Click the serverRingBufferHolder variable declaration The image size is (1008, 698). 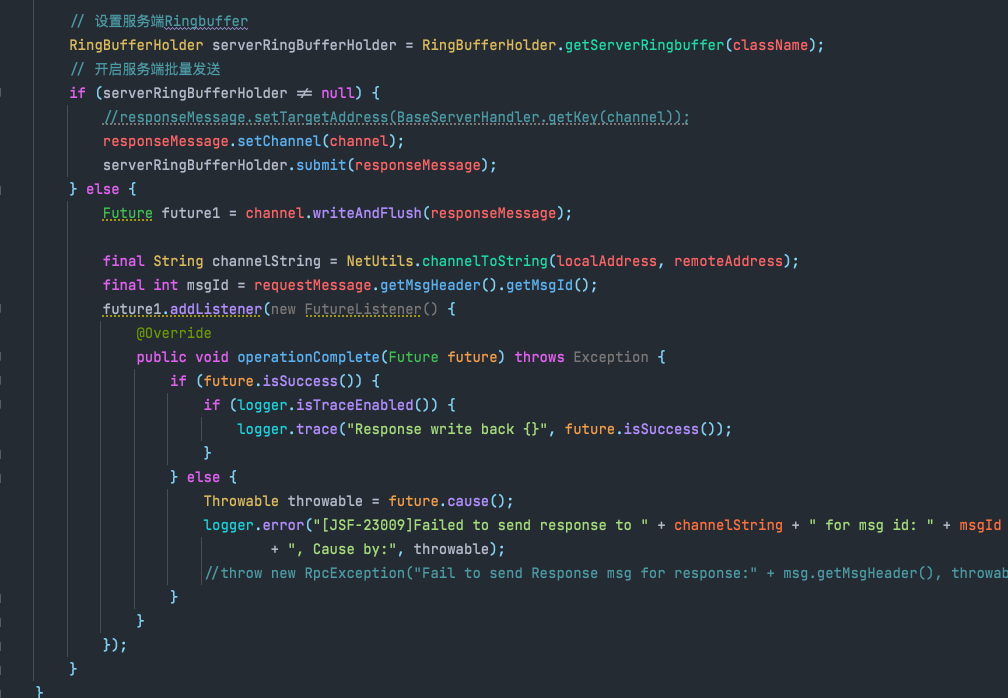pyautogui.click(x=304, y=45)
